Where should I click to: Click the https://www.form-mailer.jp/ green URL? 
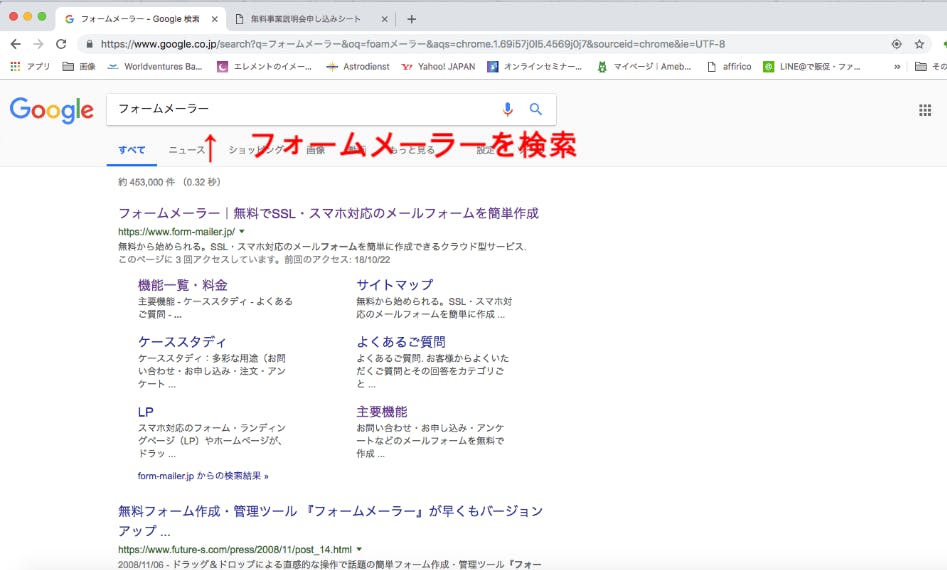point(176,231)
